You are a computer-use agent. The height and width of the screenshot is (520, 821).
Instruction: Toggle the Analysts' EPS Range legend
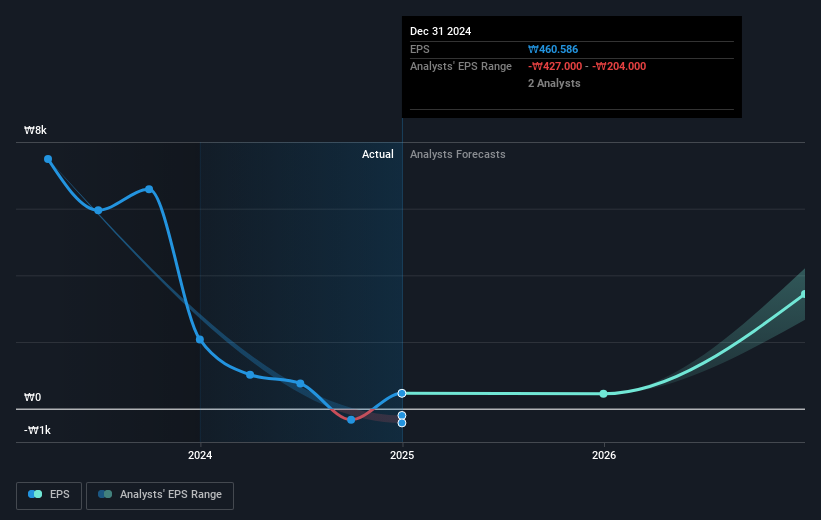(160, 495)
